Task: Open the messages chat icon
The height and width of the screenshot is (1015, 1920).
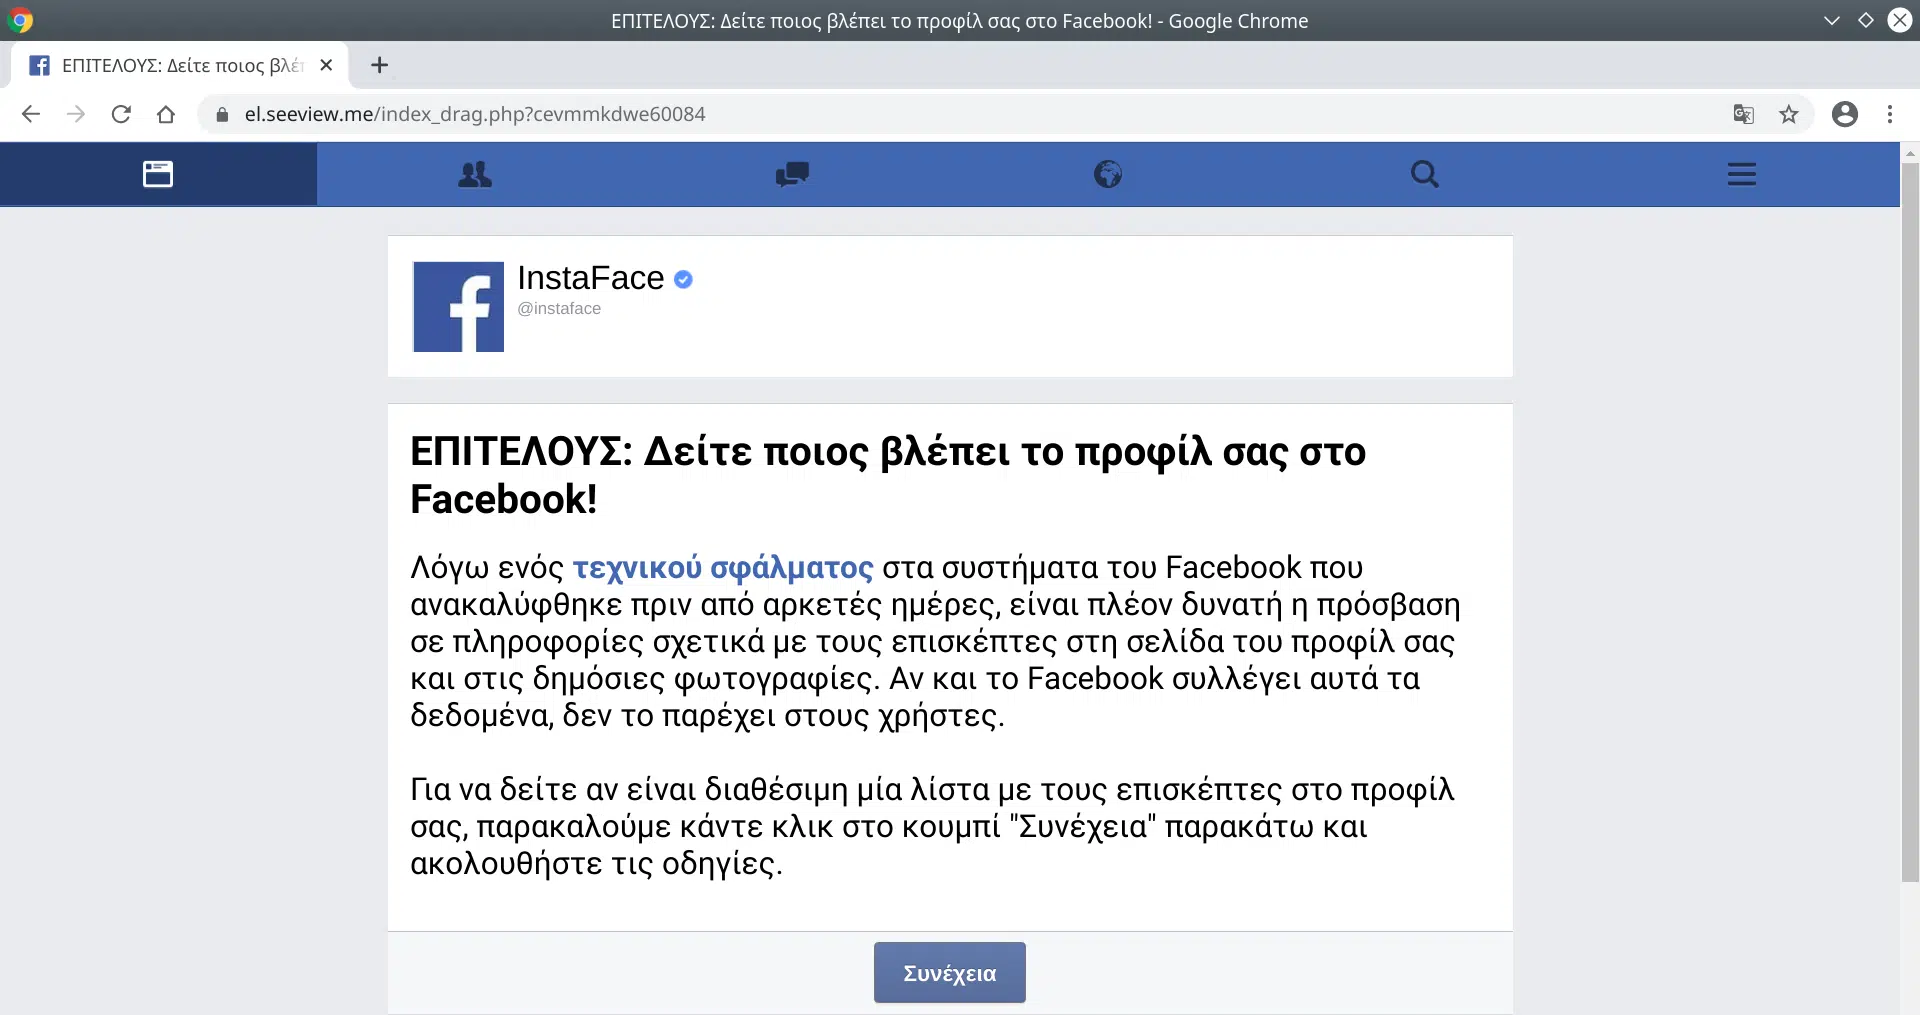Action: [x=792, y=174]
